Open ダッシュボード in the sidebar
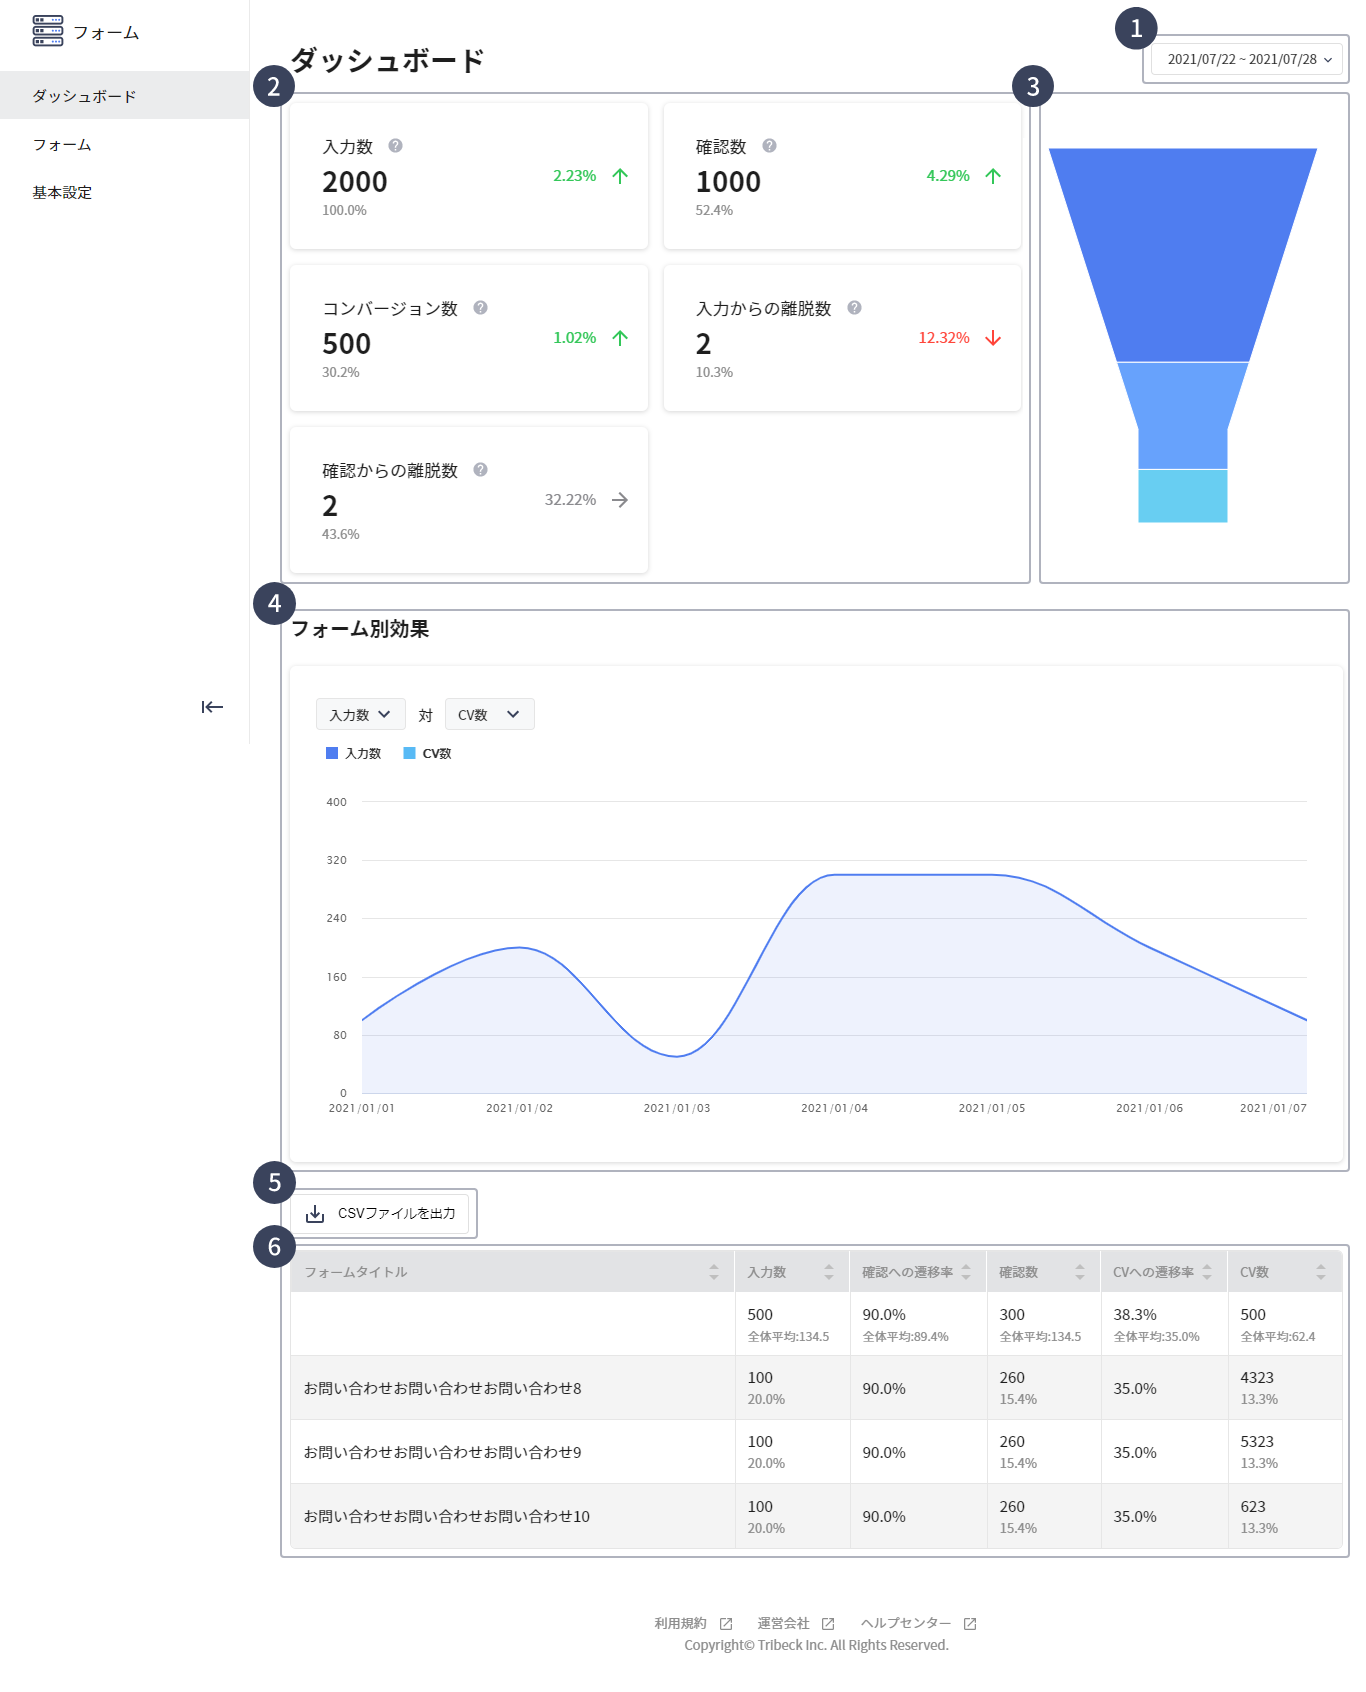The height and width of the screenshot is (1692, 1366). pyautogui.click(x=124, y=95)
